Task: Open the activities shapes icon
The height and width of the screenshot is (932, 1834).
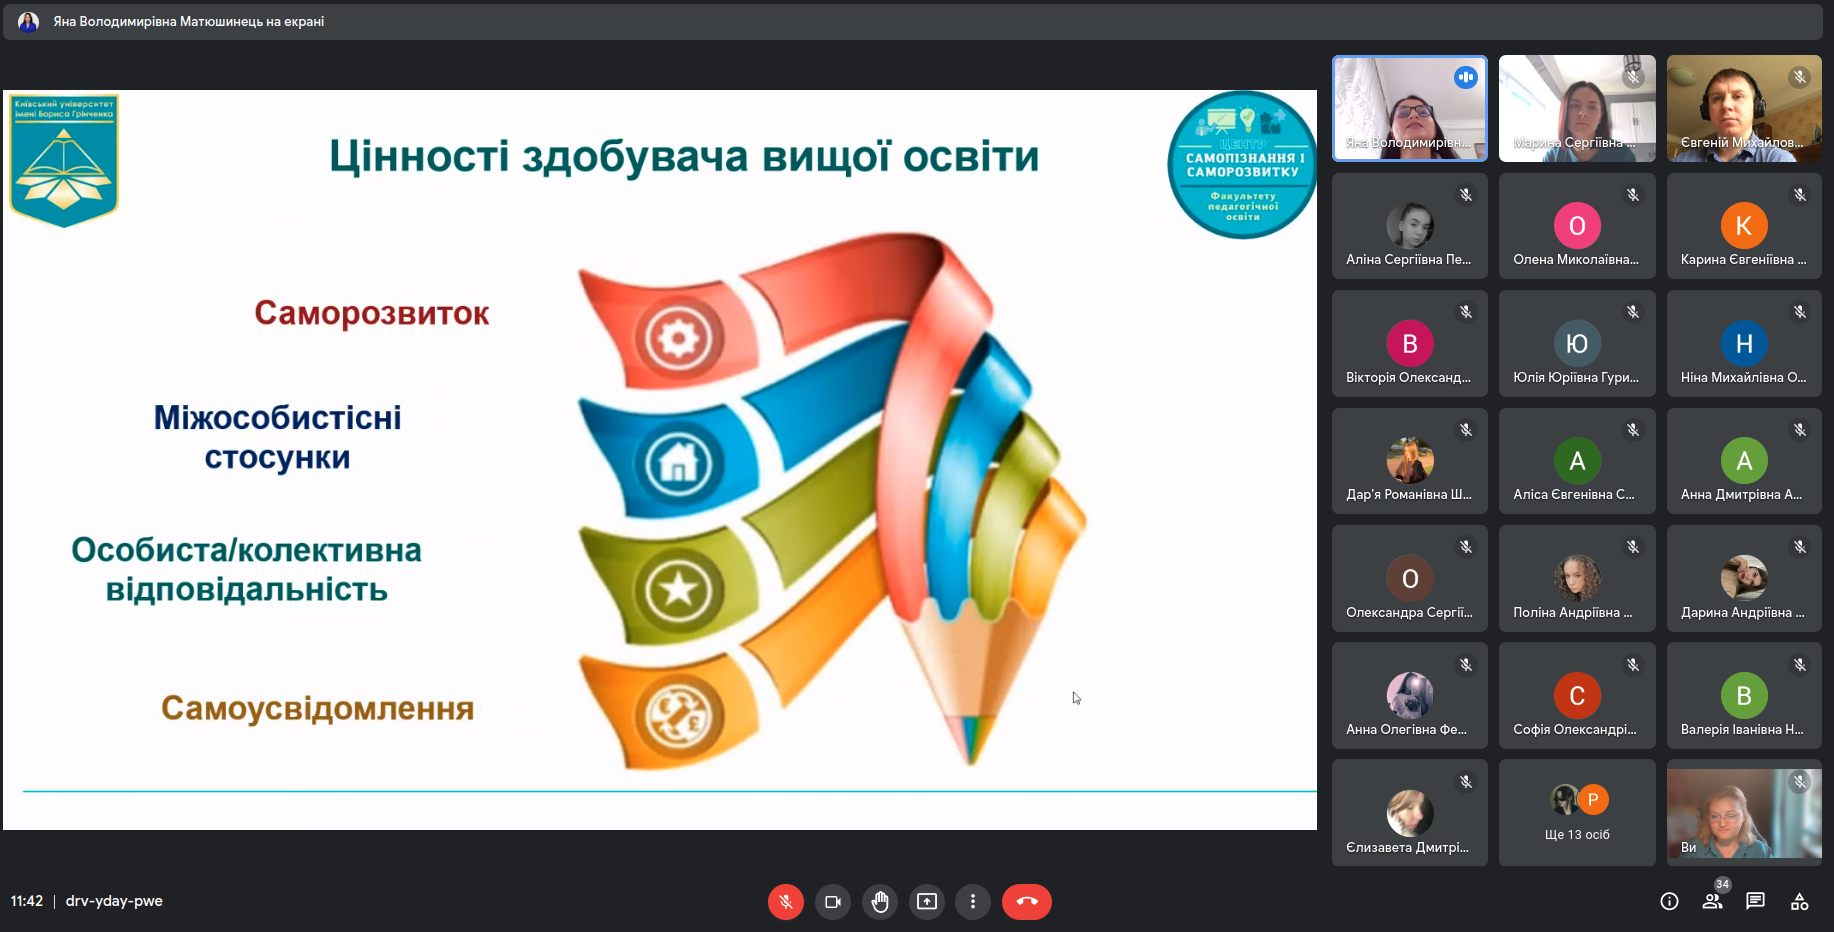Action: [x=1799, y=901]
